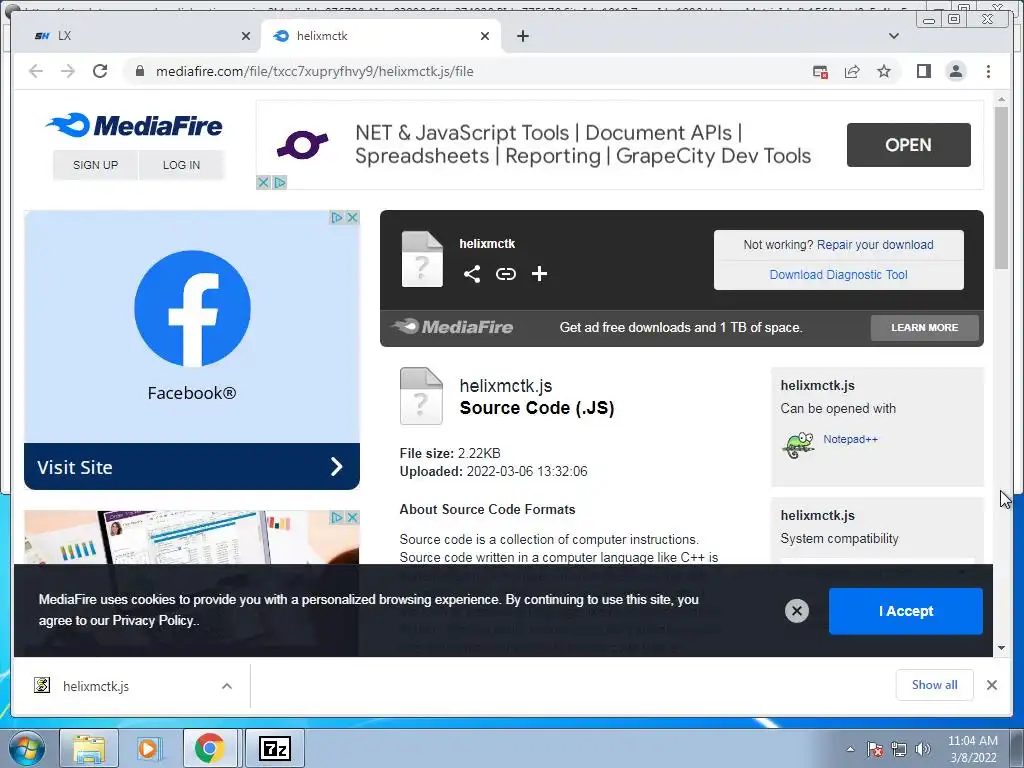Reload the MediaFire page
1024x768 pixels.
(x=100, y=71)
